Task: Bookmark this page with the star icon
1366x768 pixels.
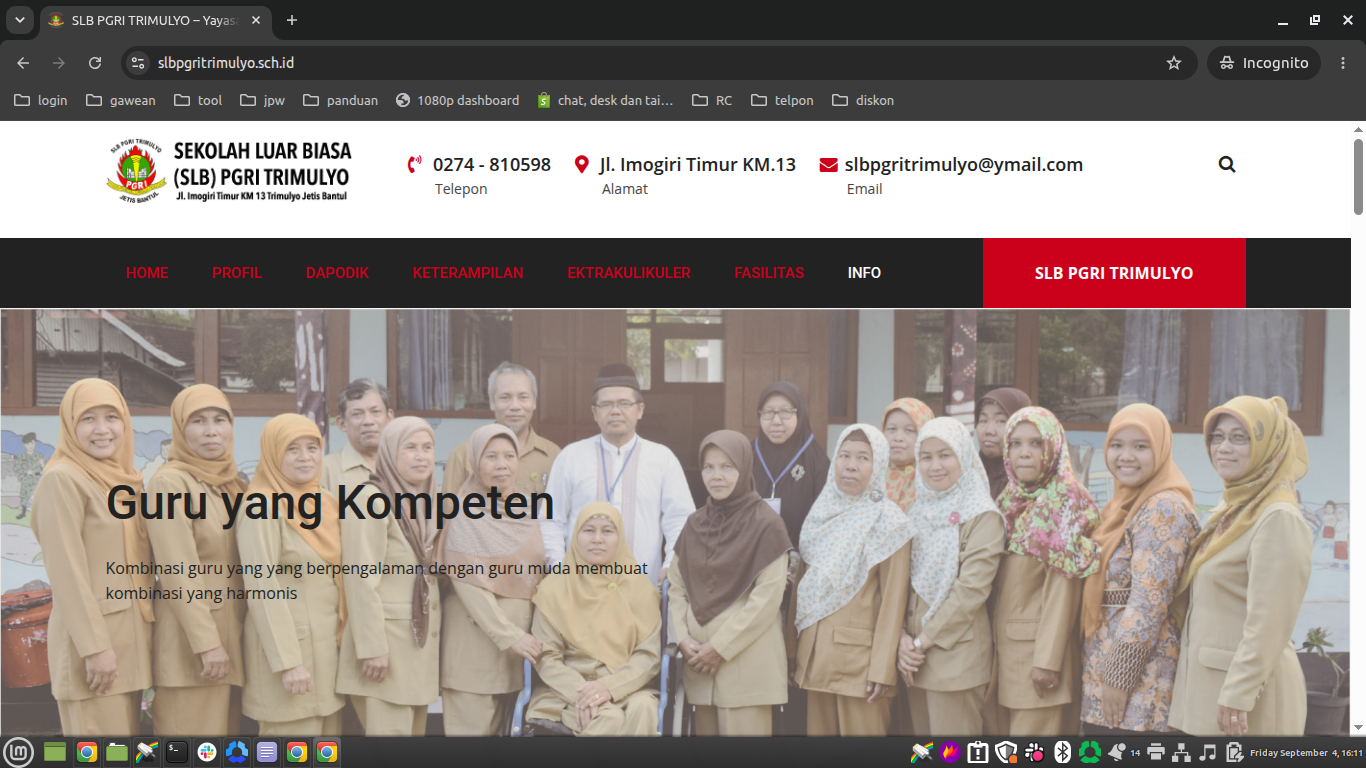Action: tap(1174, 63)
